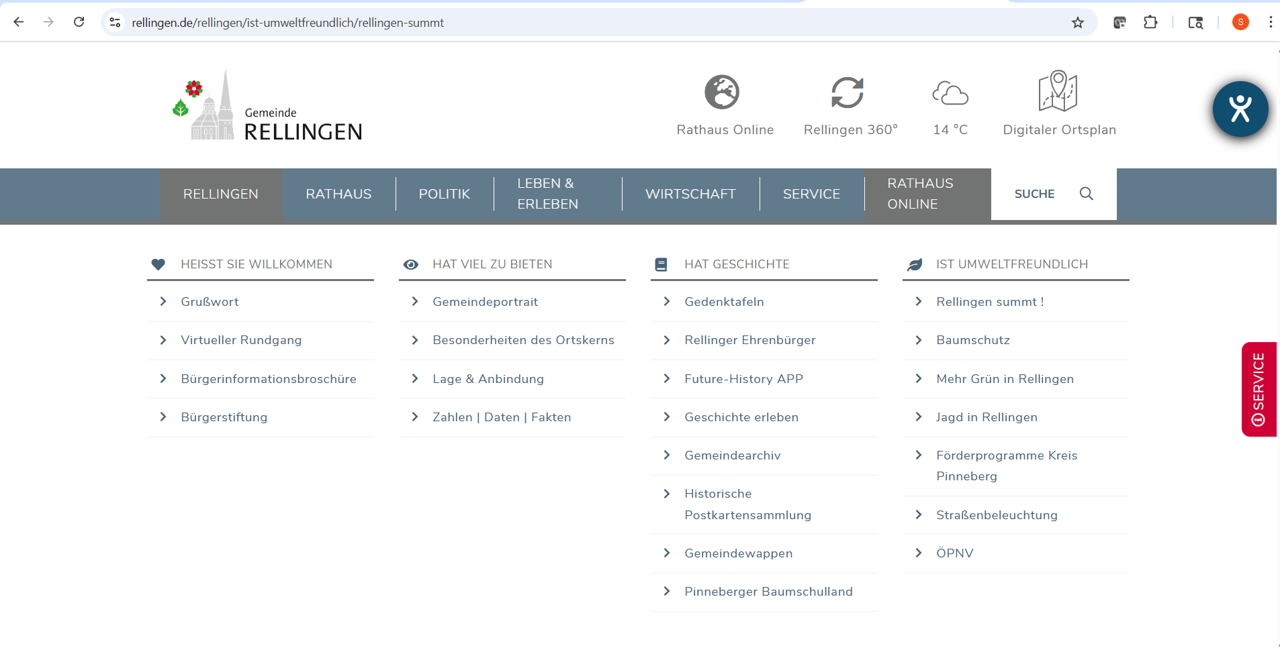Reload the page in the browser

point(79,22)
